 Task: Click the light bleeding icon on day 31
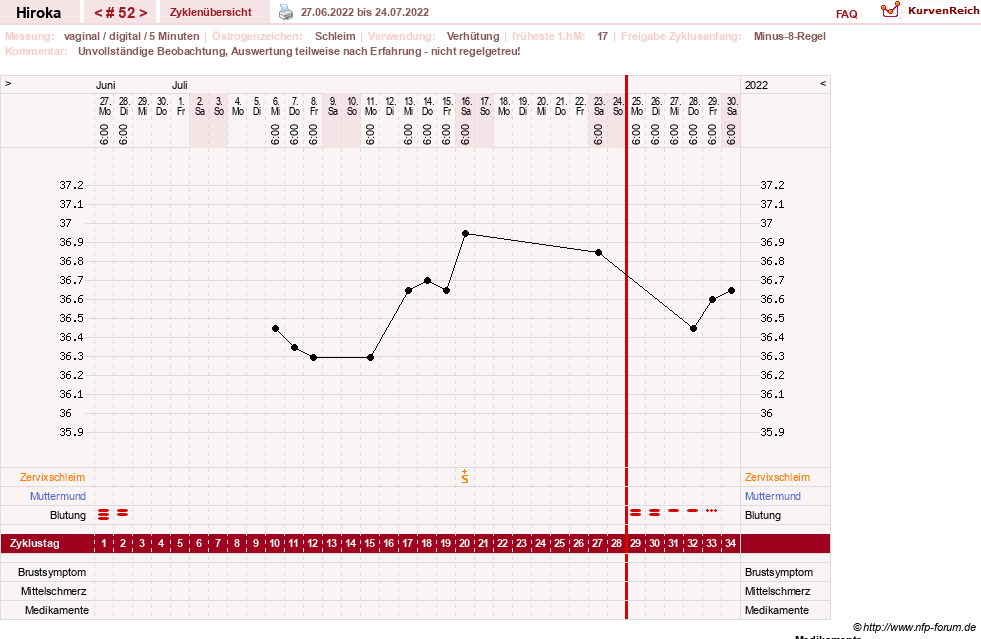[x=674, y=511]
